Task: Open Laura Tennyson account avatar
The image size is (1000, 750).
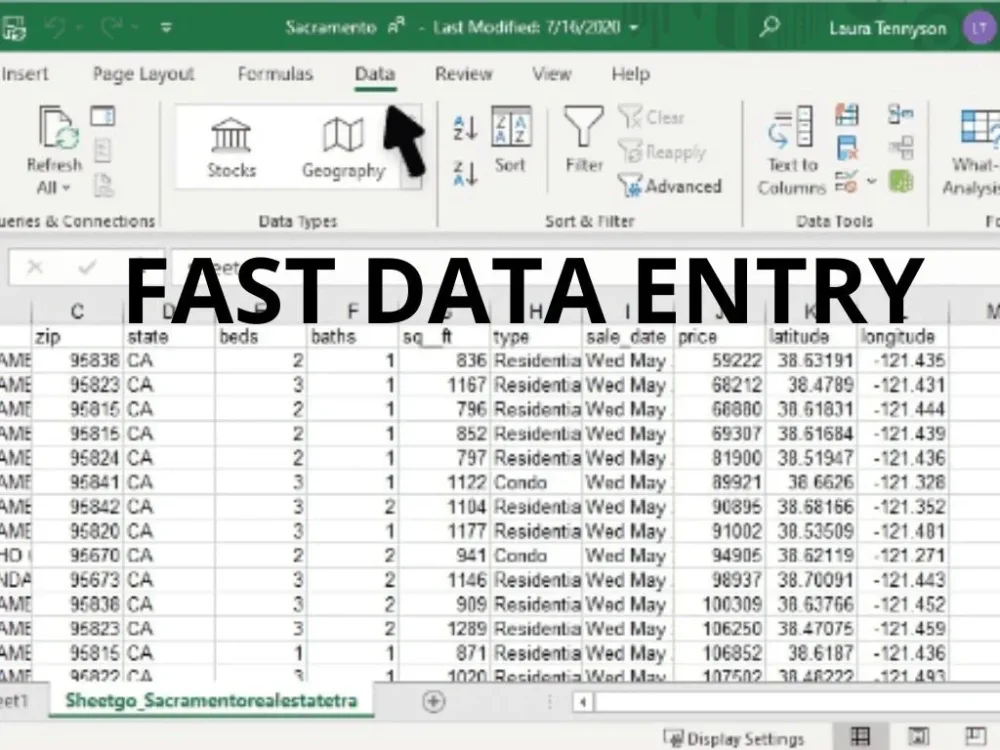Action: (x=979, y=27)
